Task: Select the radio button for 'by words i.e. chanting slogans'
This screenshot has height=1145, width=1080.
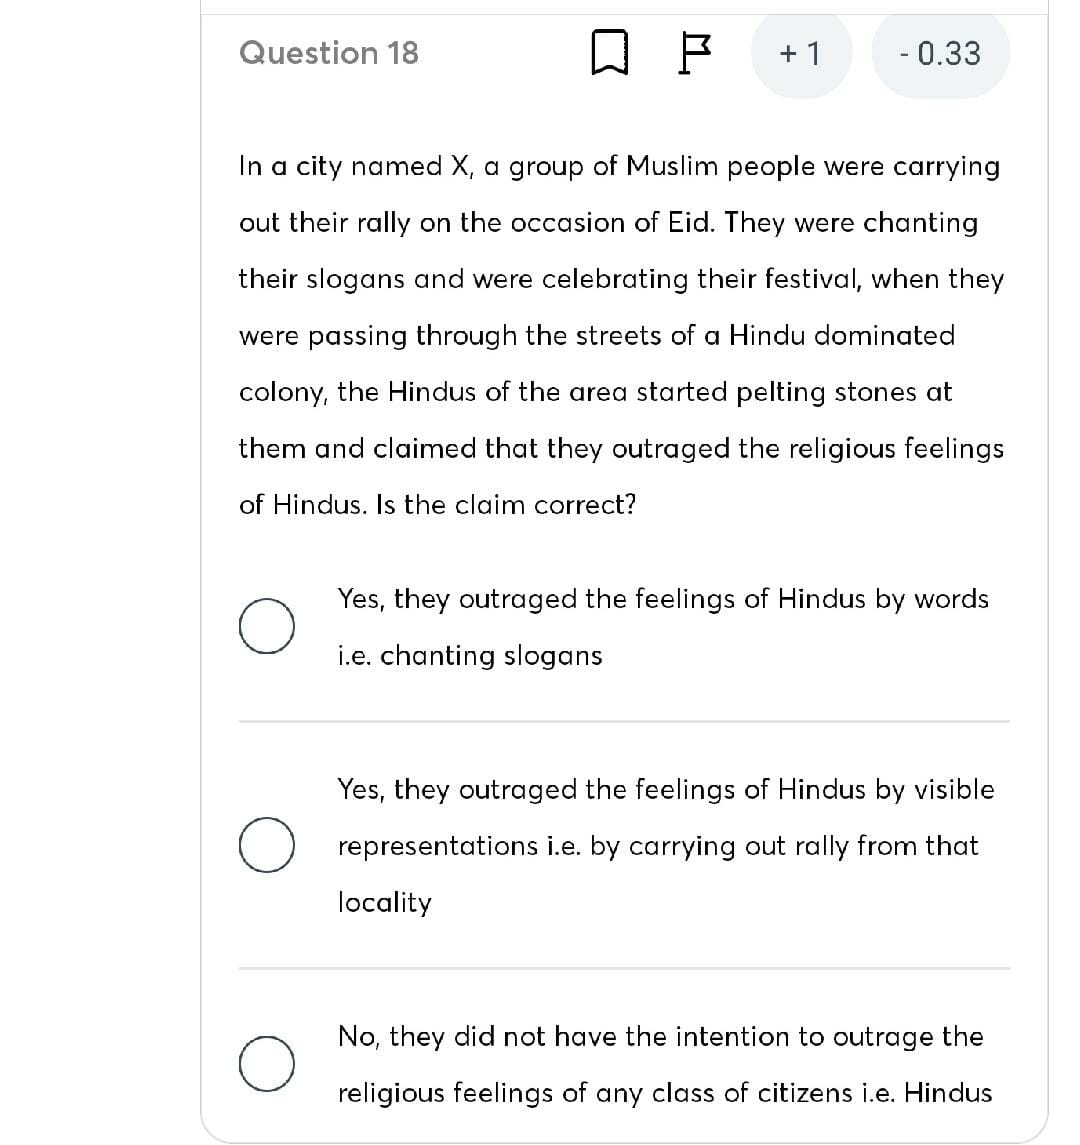Action: click(267, 626)
